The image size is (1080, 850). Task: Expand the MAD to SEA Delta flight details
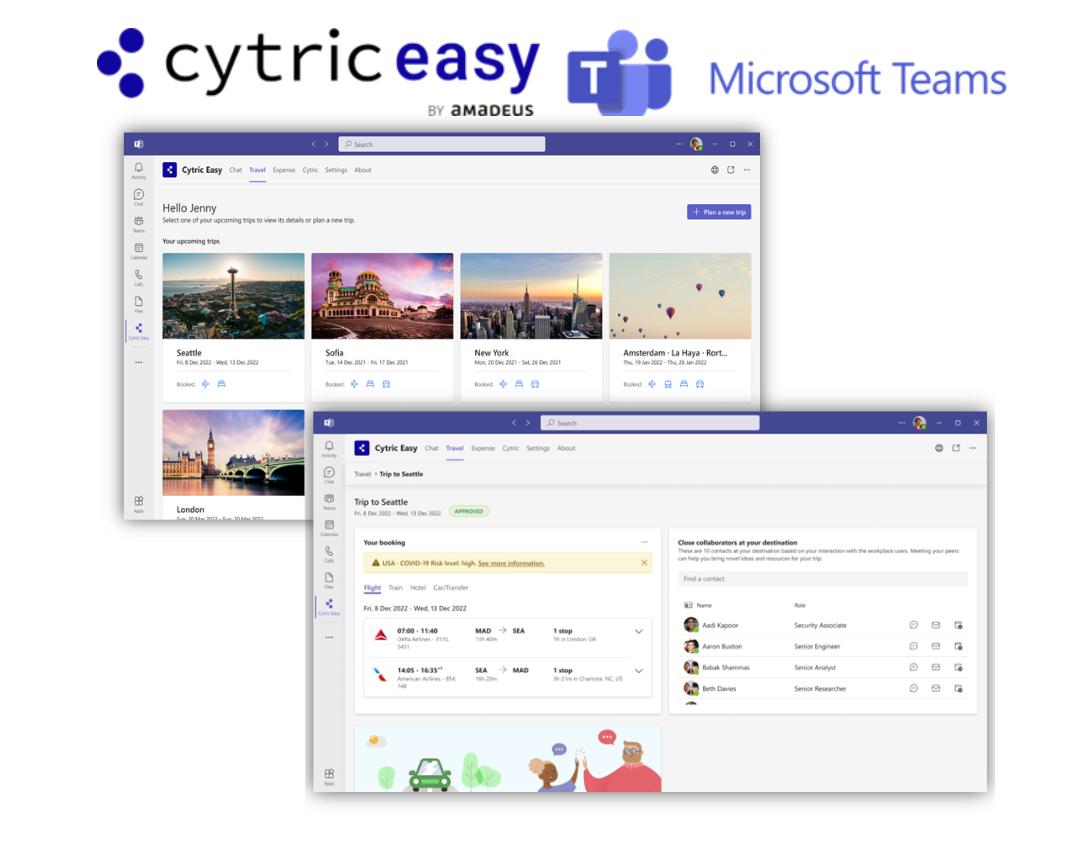click(638, 632)
